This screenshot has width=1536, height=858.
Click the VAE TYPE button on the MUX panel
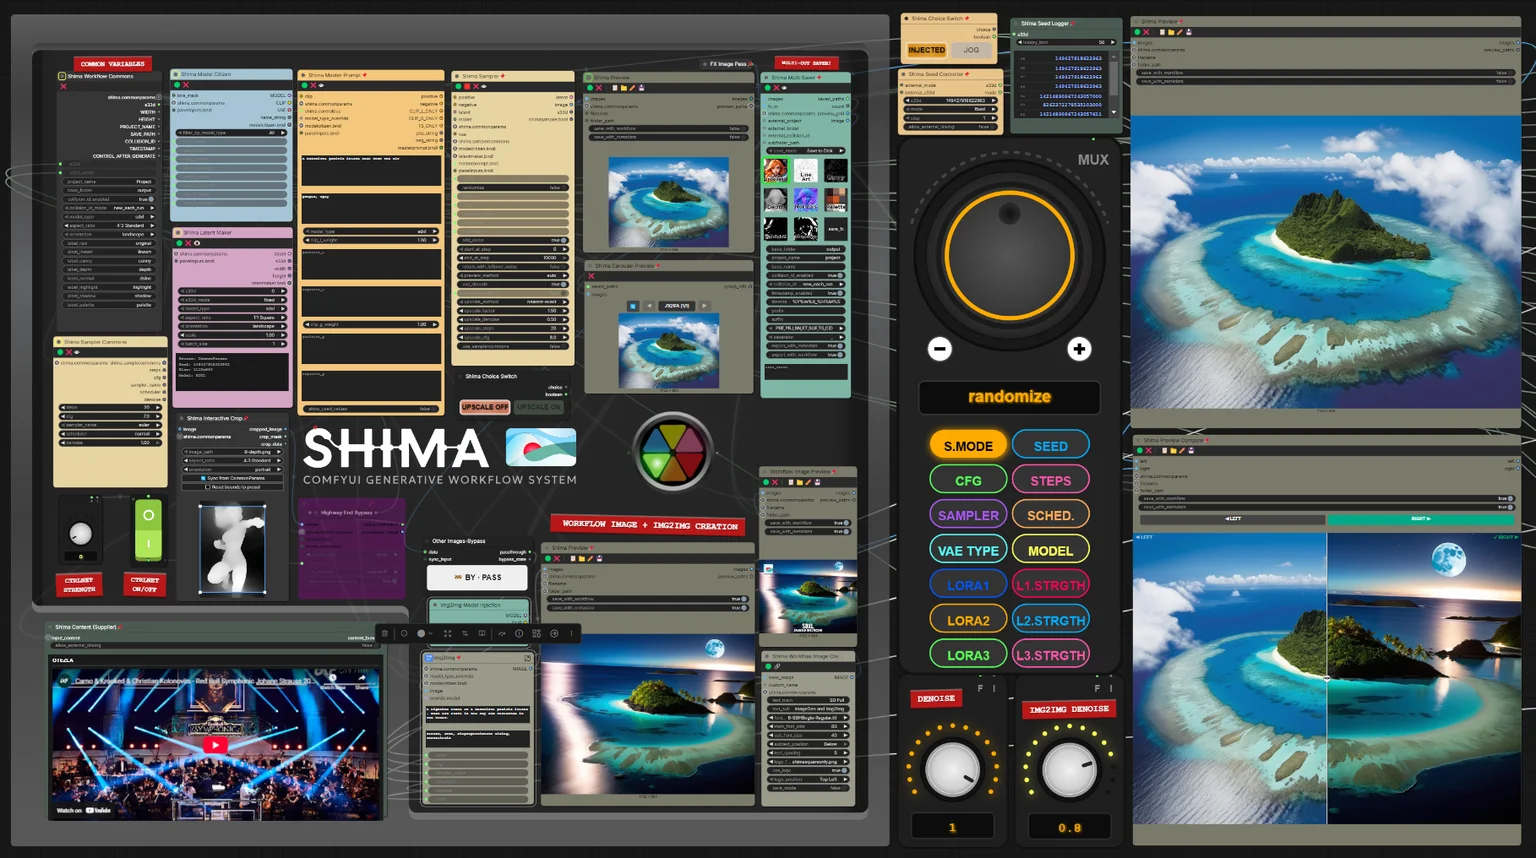(x=968, y=551)
